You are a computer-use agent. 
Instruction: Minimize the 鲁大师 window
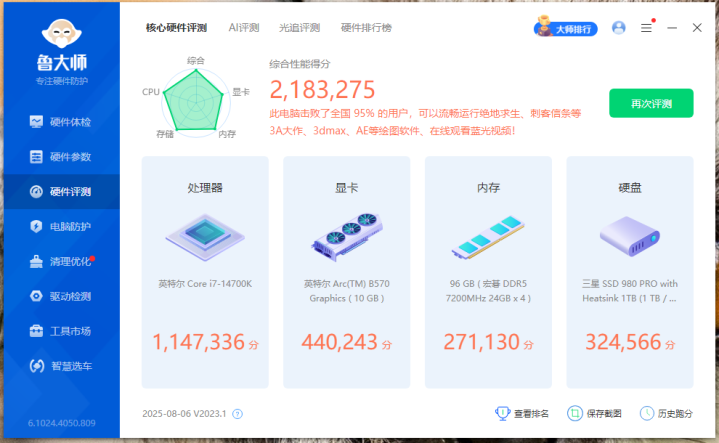coord(672,28)
